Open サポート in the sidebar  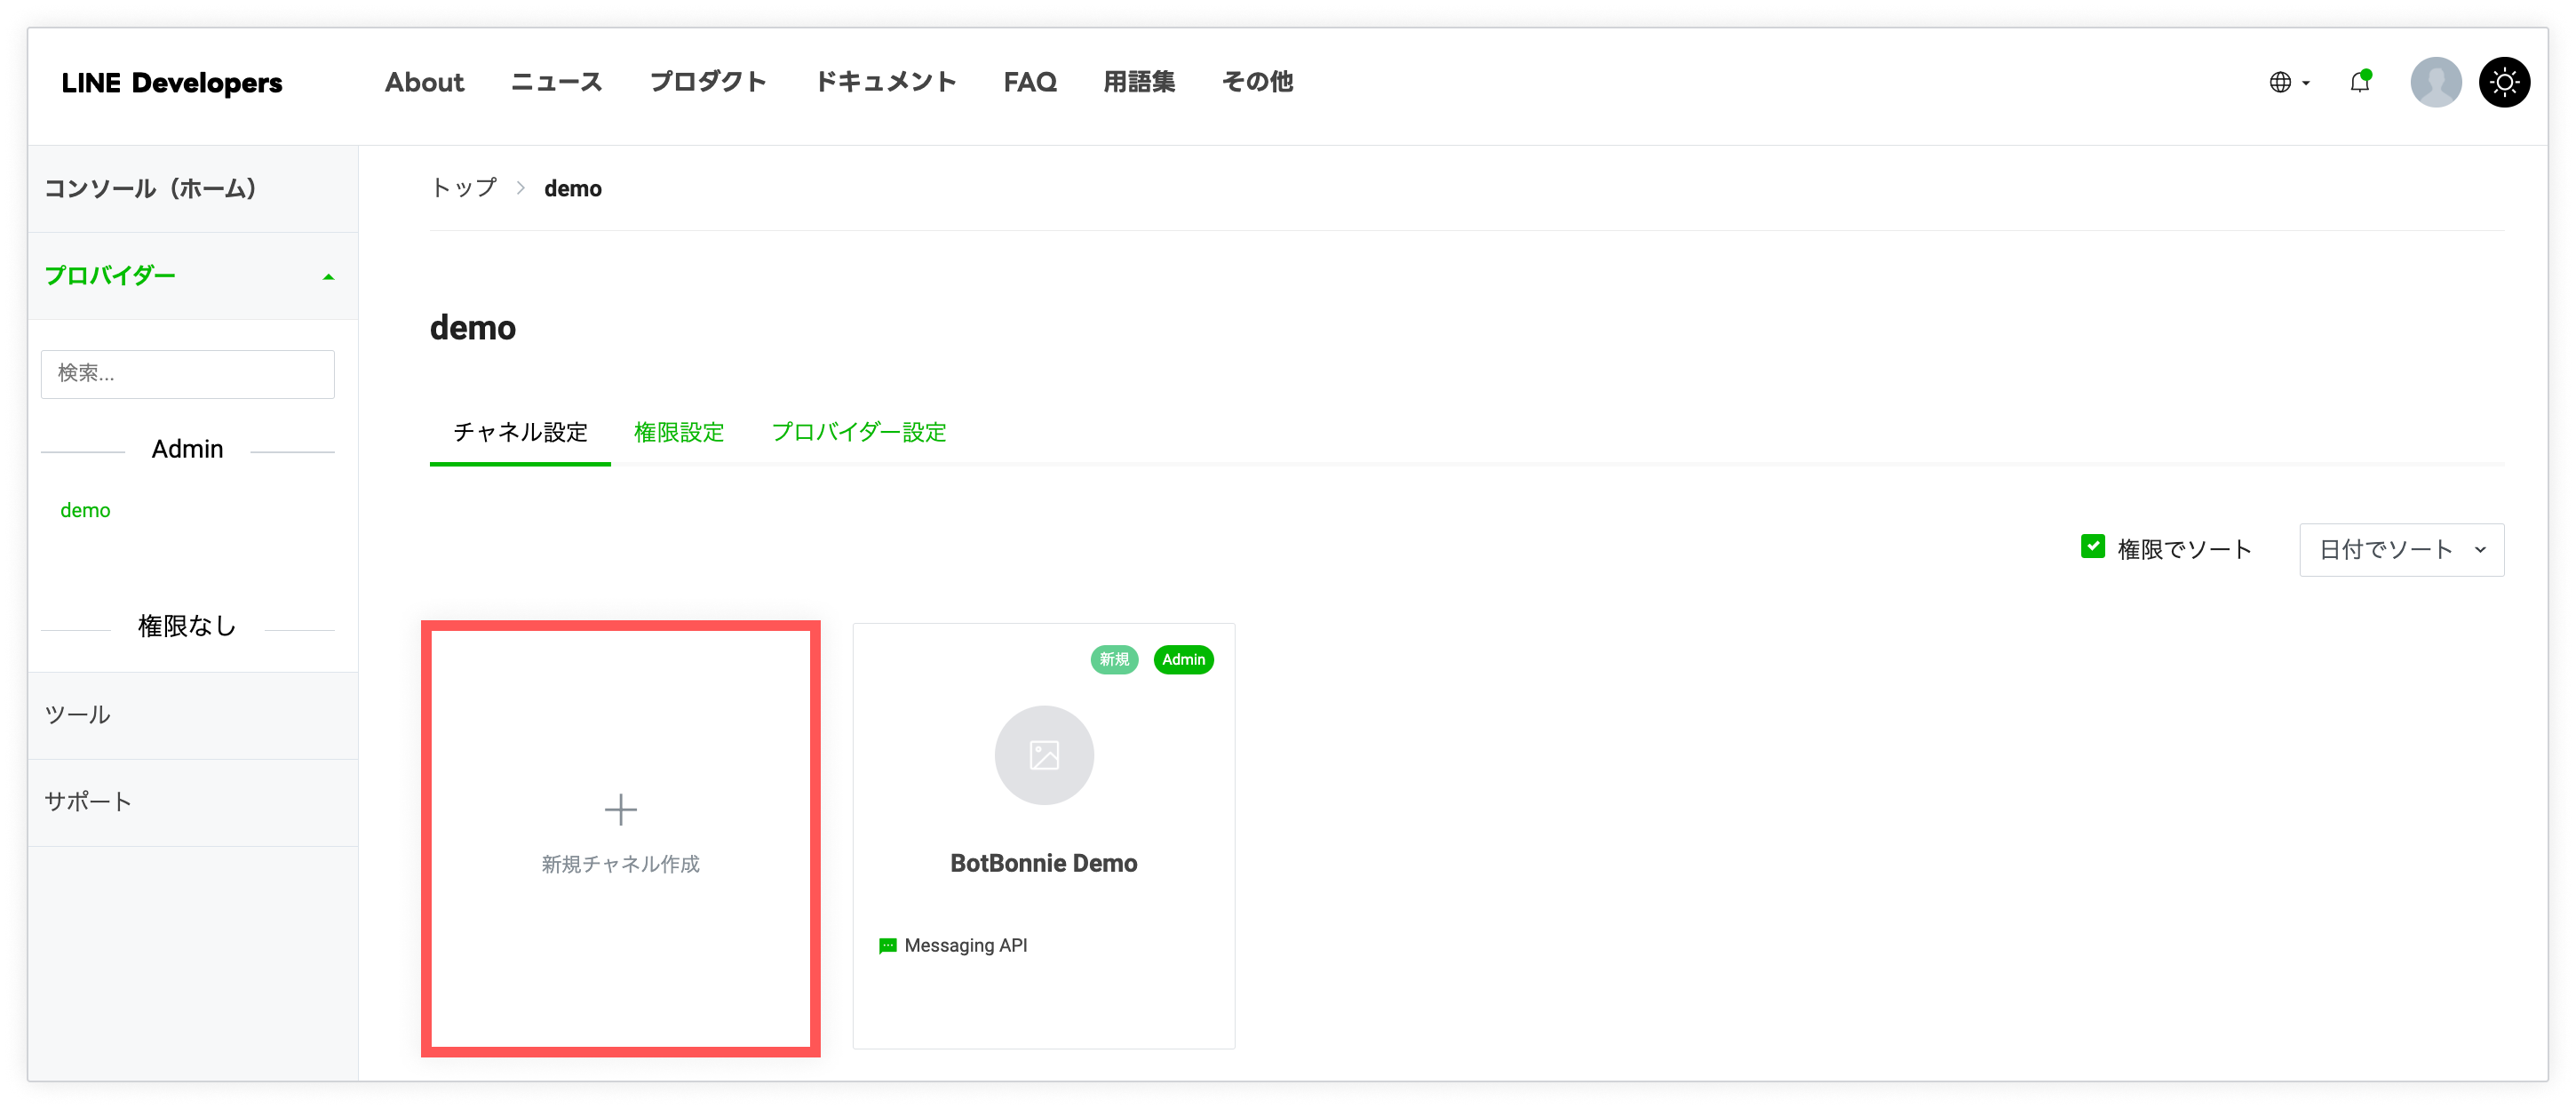pos(193,802)
